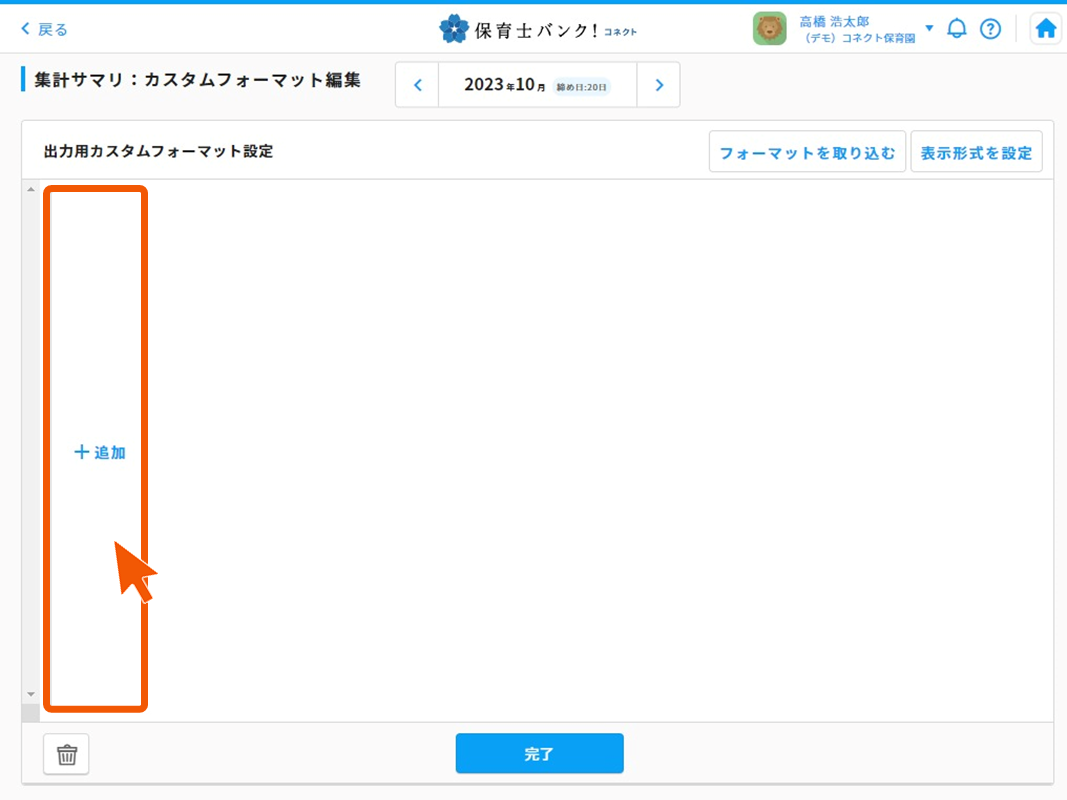Screen dimensions: 1067x800
Task: Open 表示形式を設定 settings
Action: (x=976, y=151)
